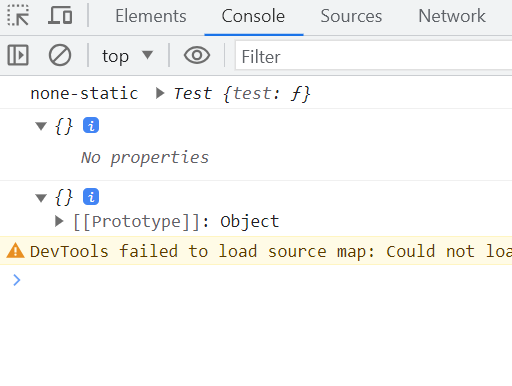Open the Network tab
The width and height of the screenshot is (512, 386).
click(x=452, y=16)
